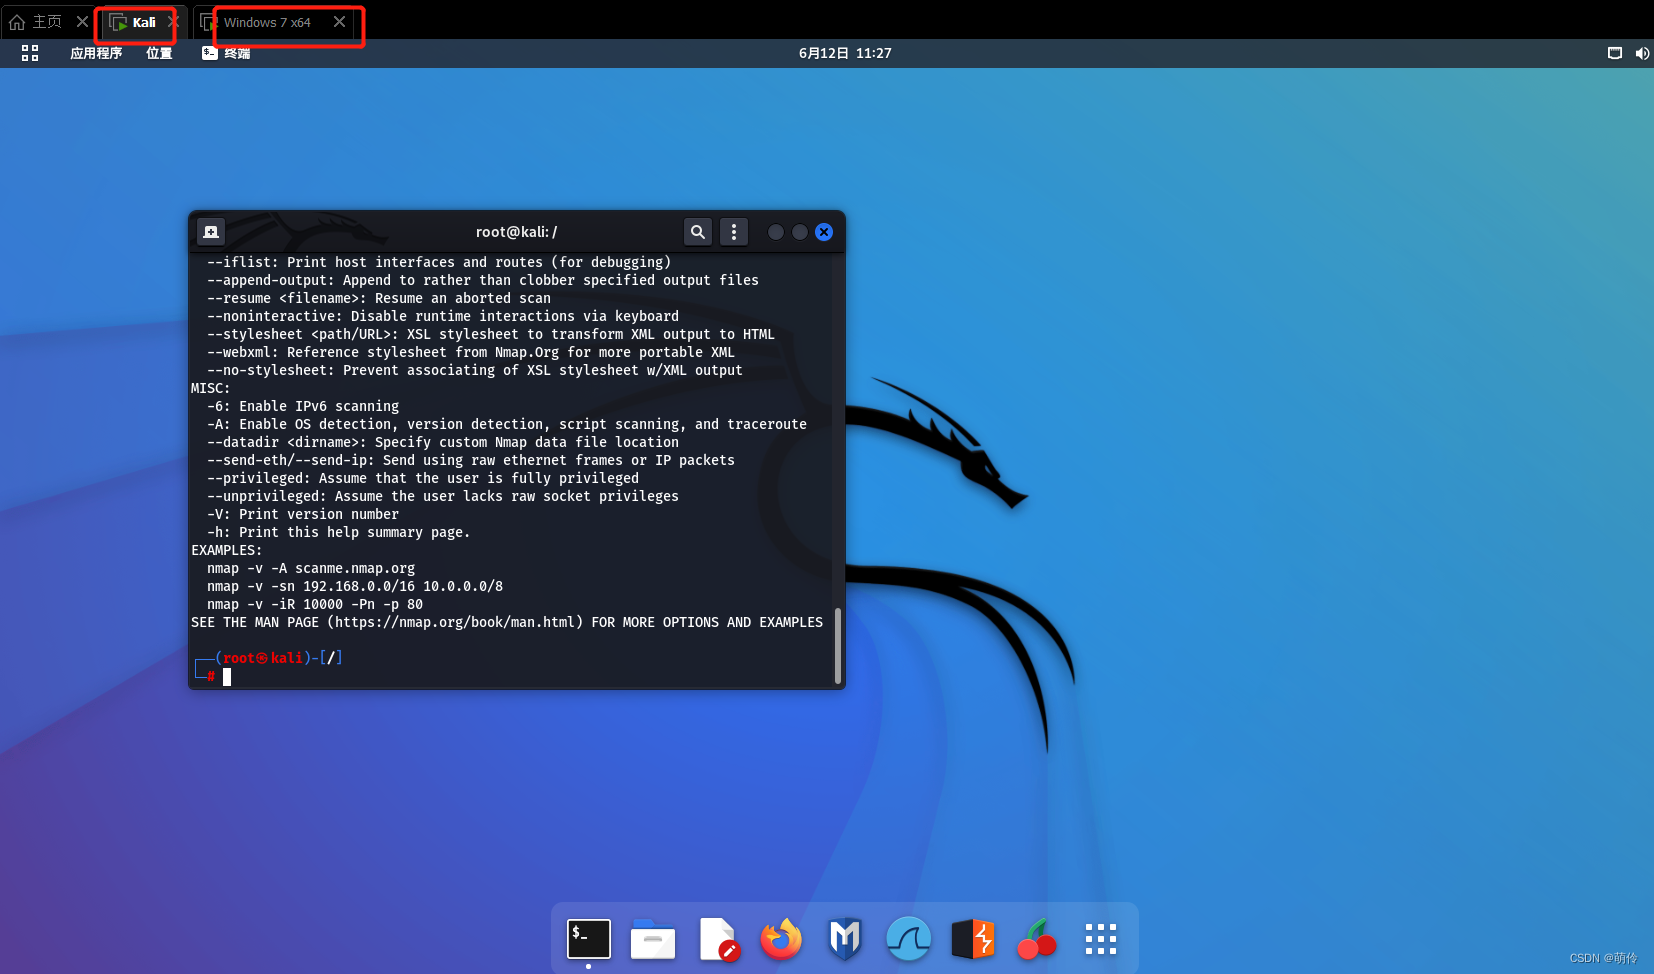Launch Firefox from the dock
The image size is (1654, 974).
pyautogui.click(x=781, y=939)
